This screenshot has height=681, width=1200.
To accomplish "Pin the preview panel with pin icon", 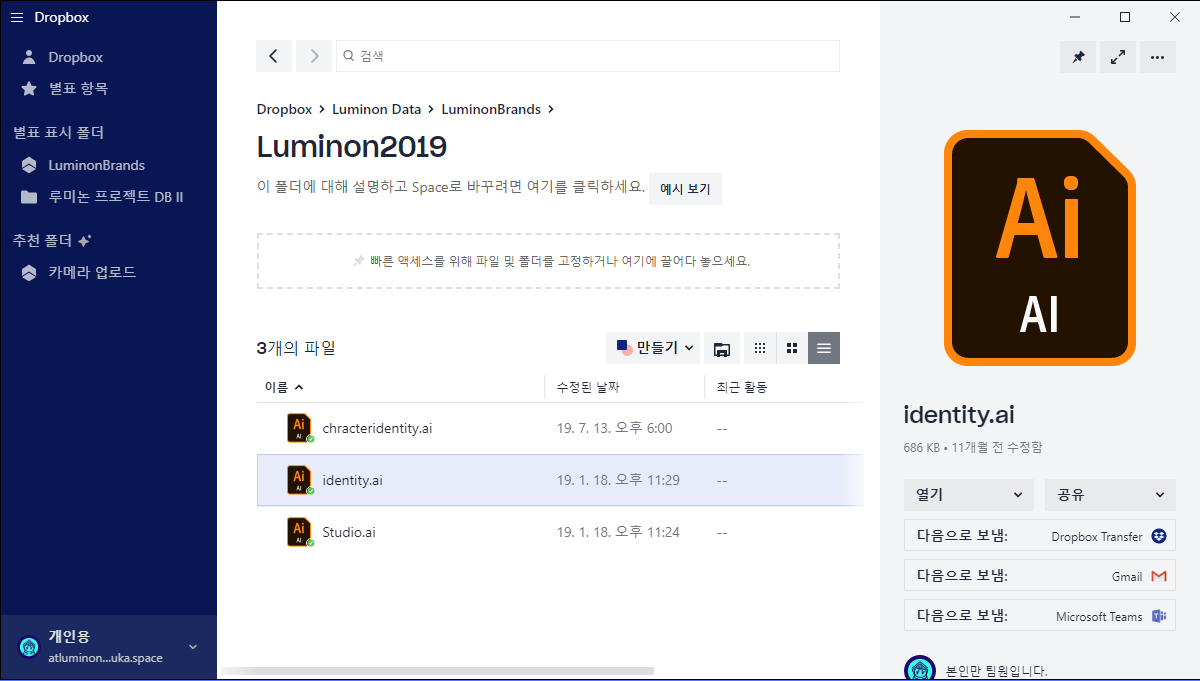I will pyautogui.click(x=1078, y=57).
